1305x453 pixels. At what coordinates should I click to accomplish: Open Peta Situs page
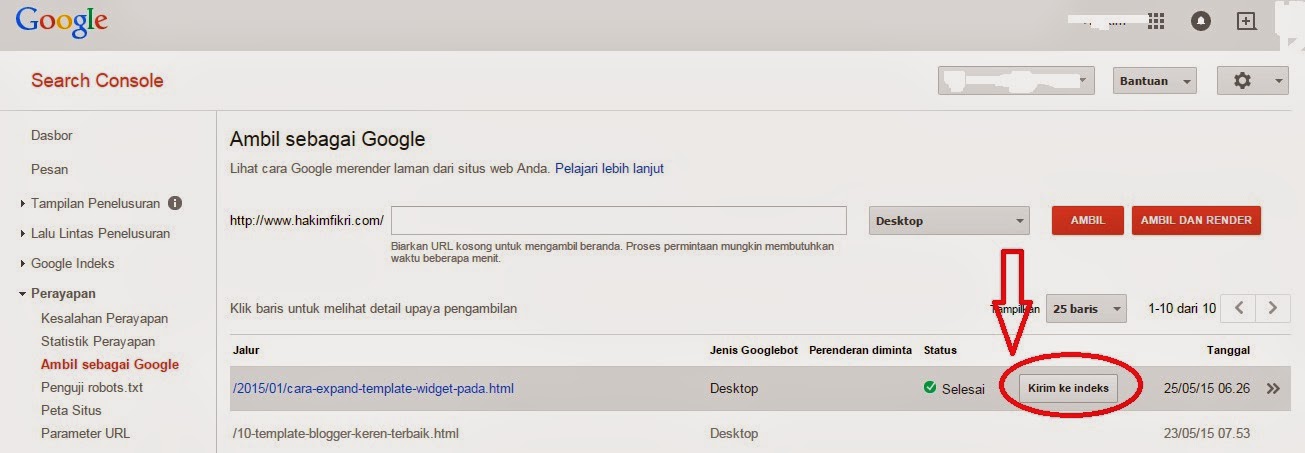[71, 410]
